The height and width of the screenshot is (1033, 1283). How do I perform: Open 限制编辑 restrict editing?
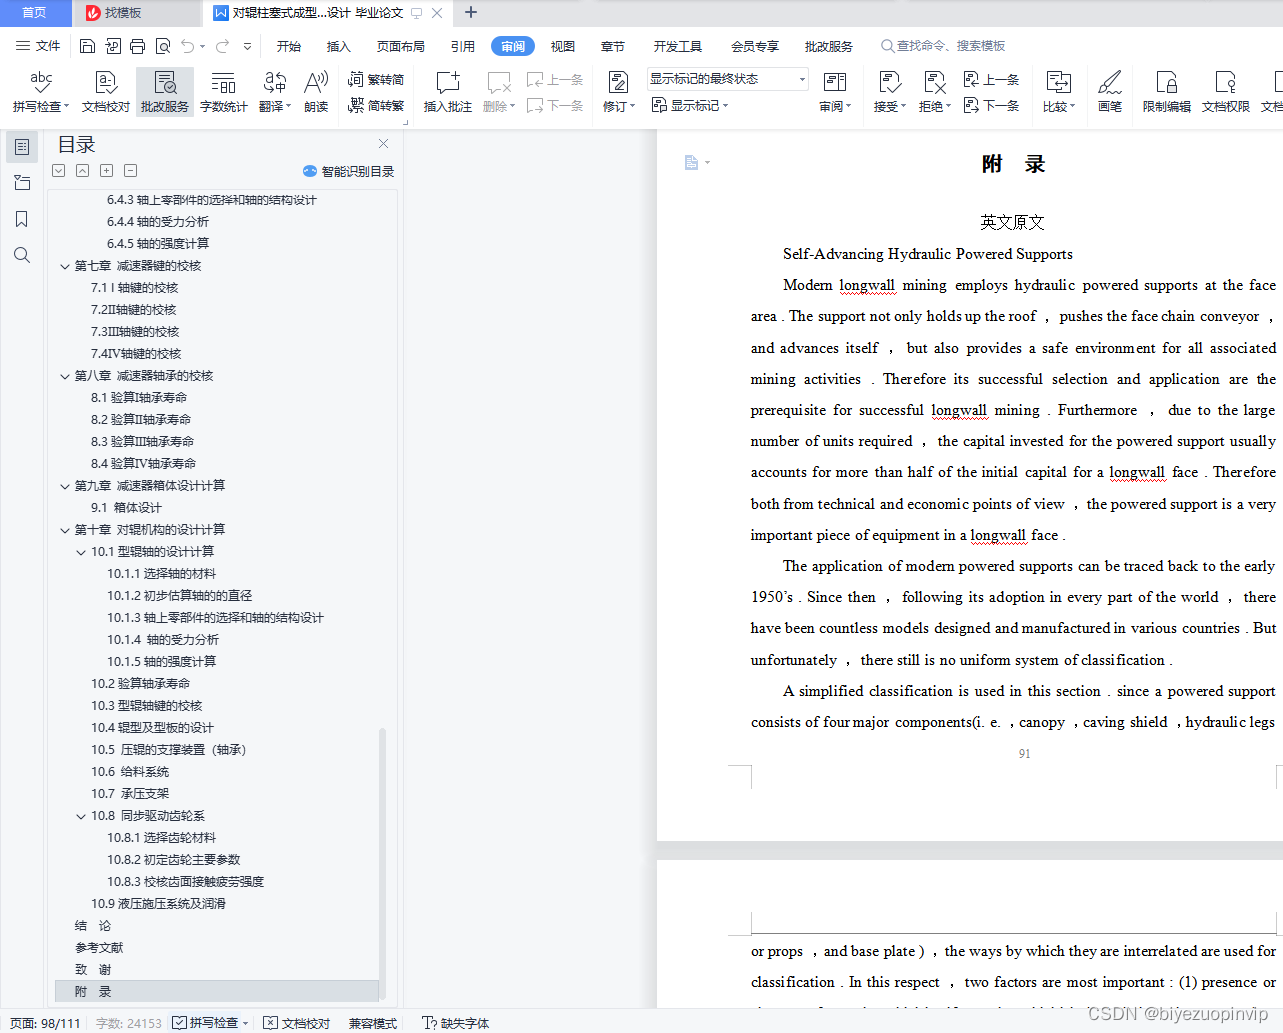pos(1167,91)
